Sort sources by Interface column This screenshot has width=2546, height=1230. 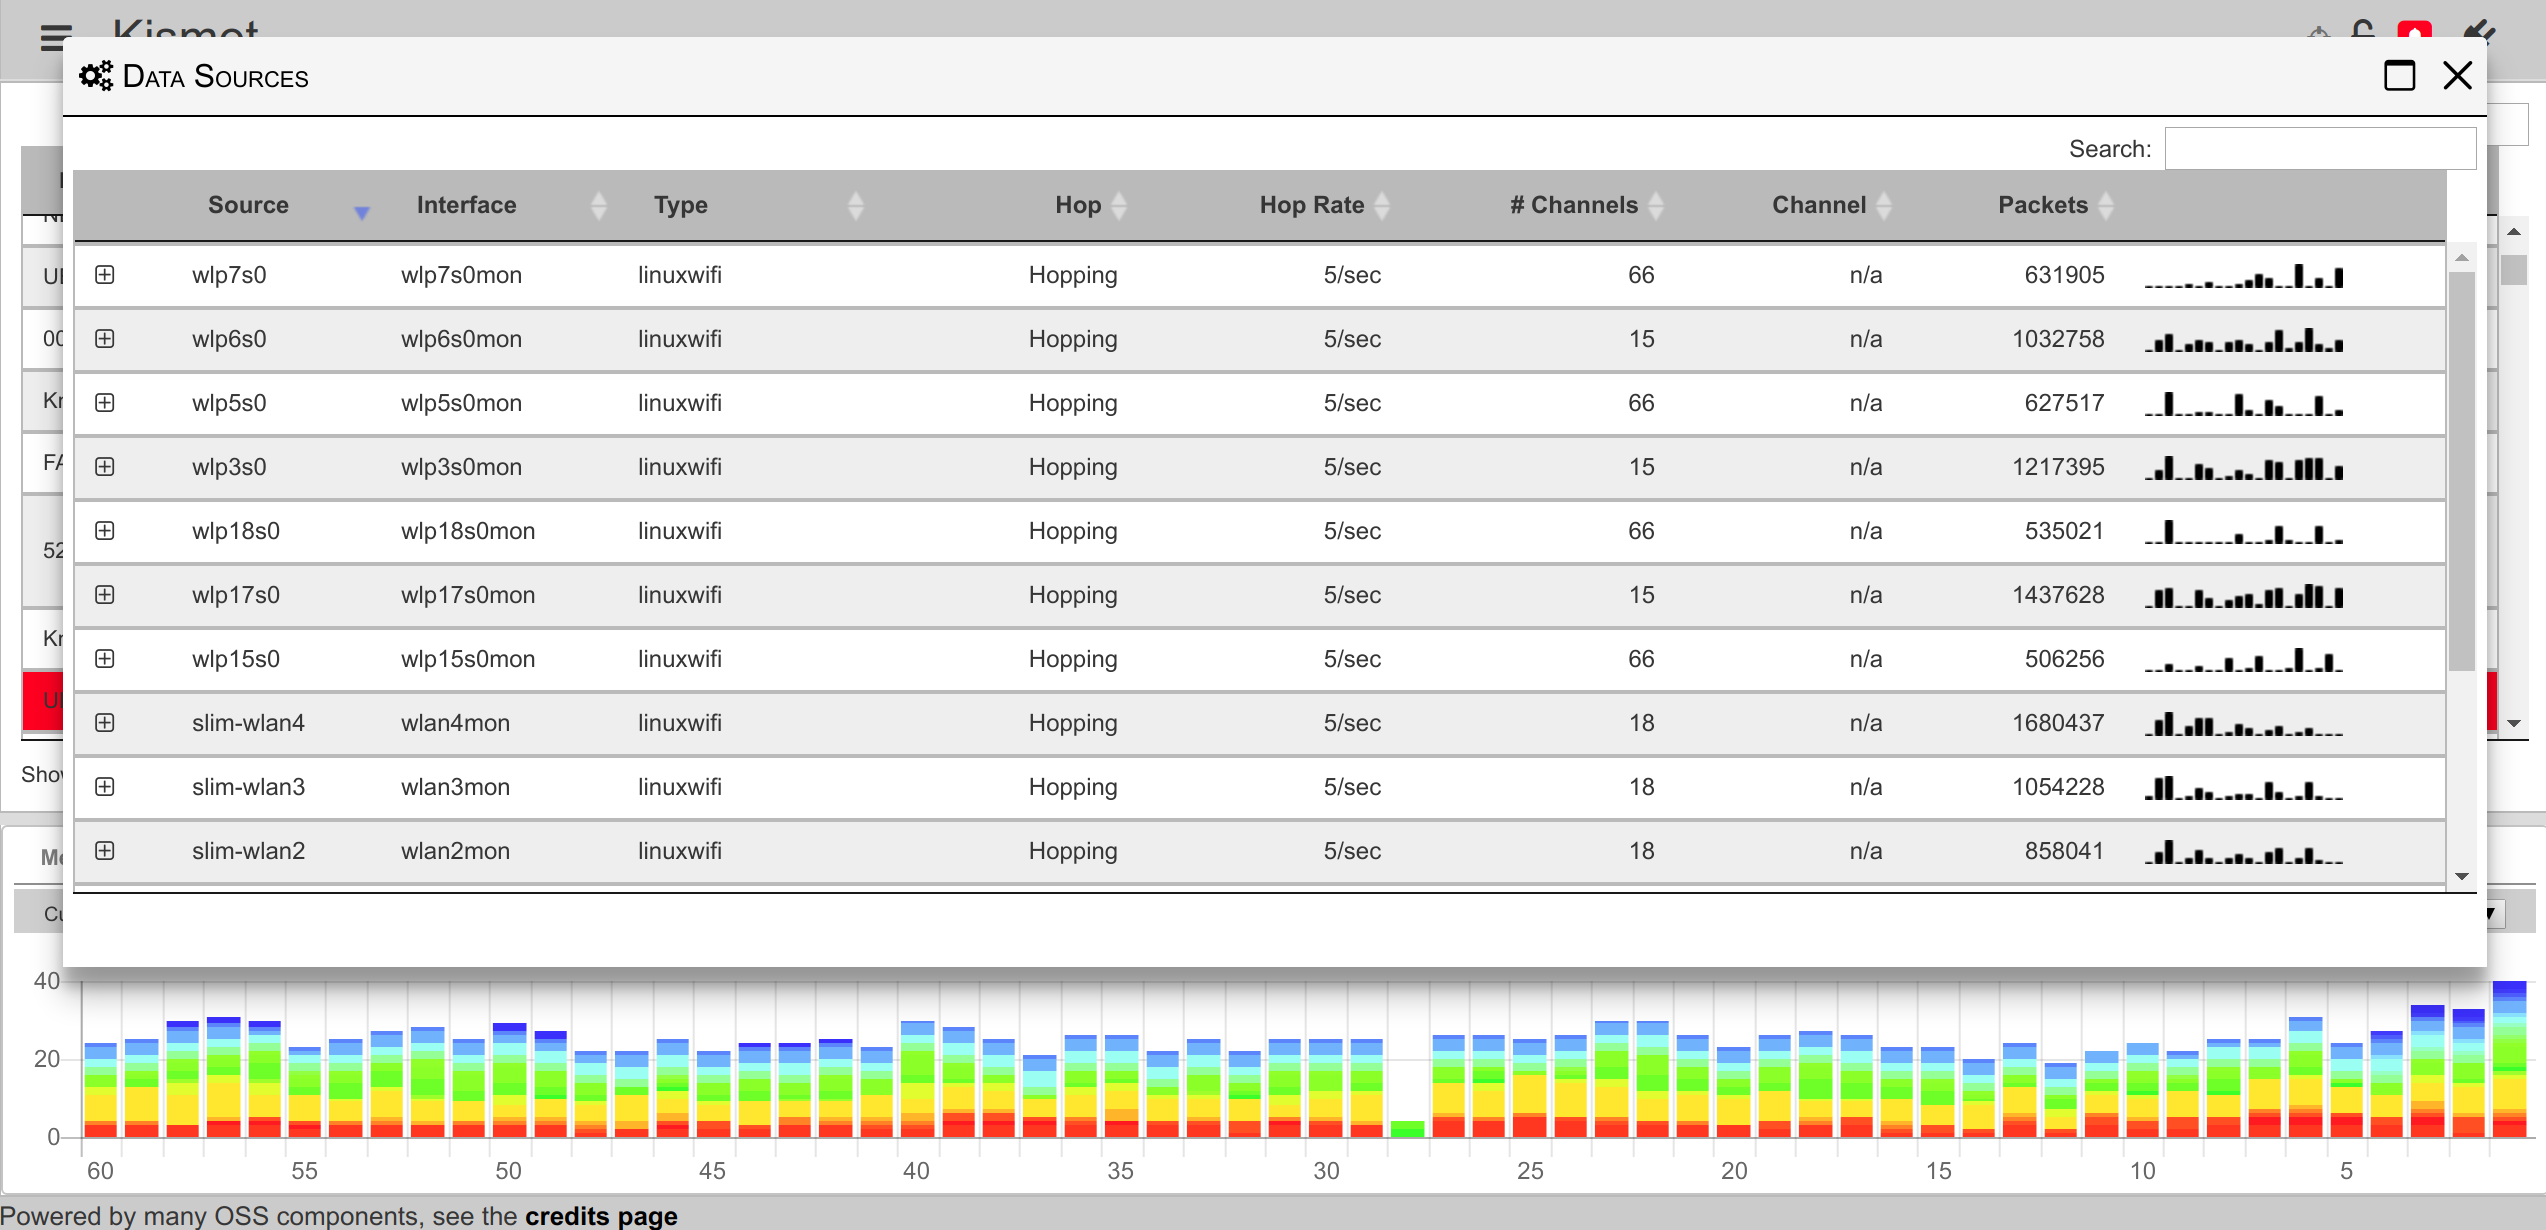point(466,205)
